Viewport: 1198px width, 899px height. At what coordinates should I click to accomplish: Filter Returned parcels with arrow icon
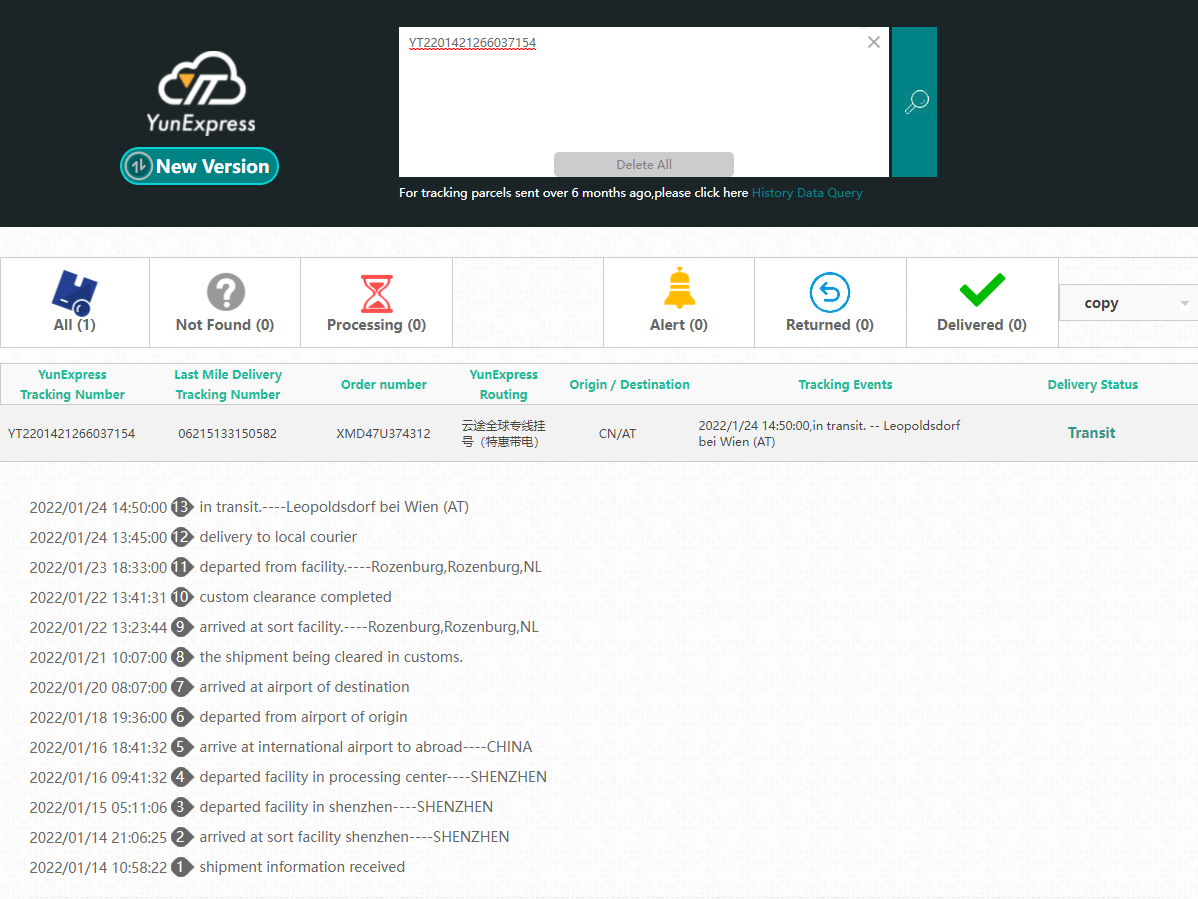[829, 302]
